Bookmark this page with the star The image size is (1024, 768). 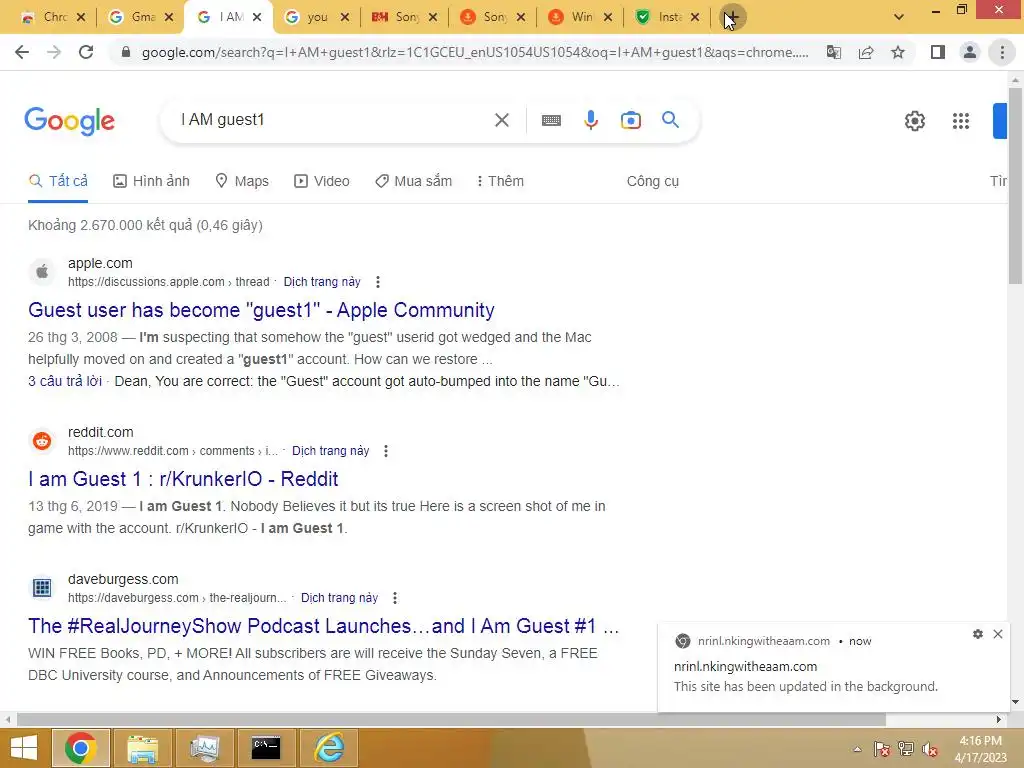(898, 52)
